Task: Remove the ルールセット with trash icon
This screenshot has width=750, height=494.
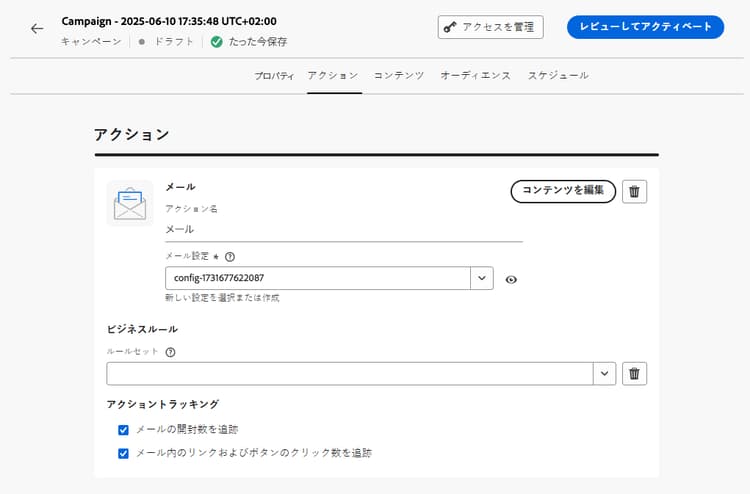Action: point(634,373)
